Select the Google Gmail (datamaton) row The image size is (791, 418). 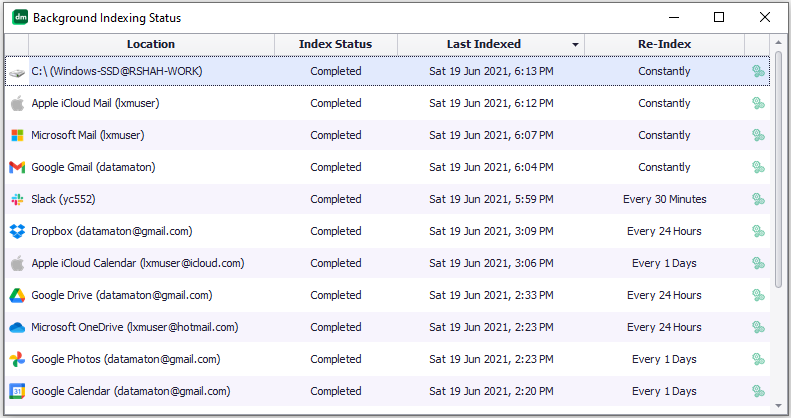387,167
